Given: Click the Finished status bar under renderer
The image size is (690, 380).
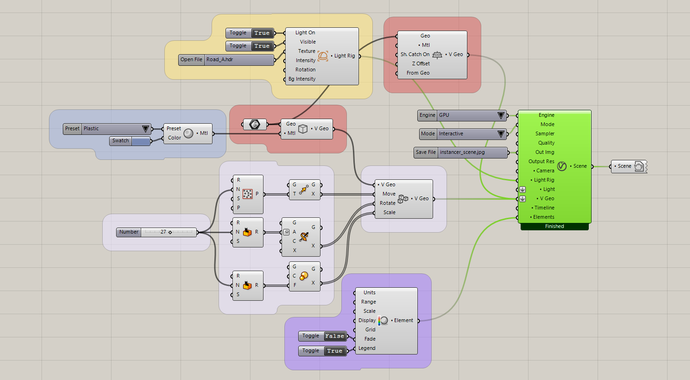Looking at the screenshot, I should click(554, 227).
